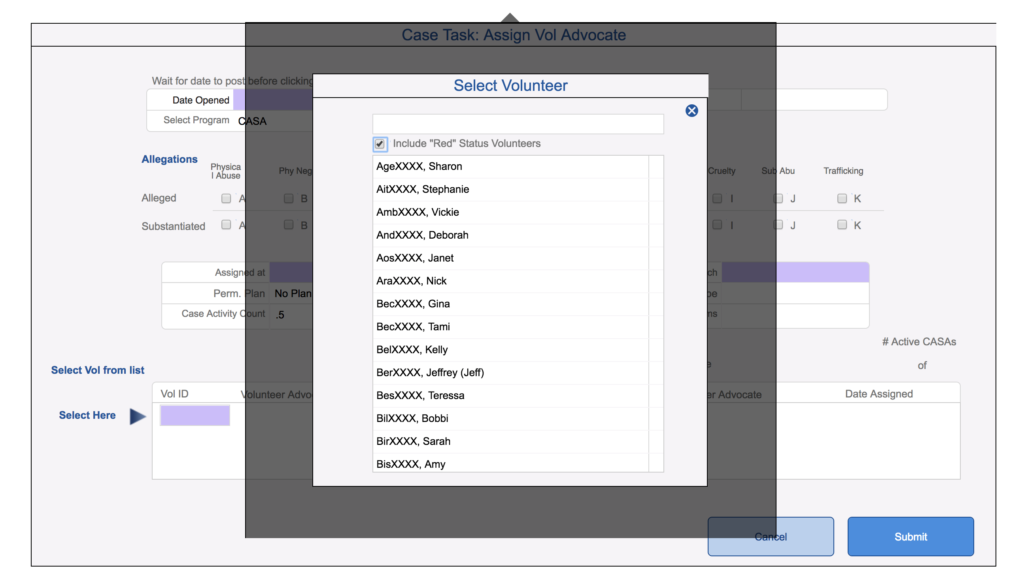Click the blue Select Here arrow
Screen dimensions: 1024x580
coord(137,416)
